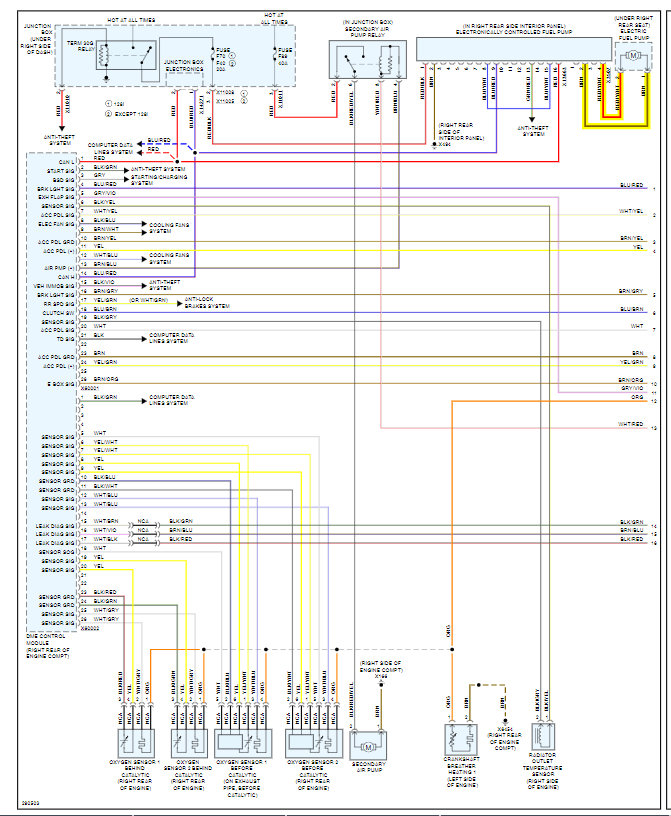671x816 pixels.
Task: Click the diagram number 293533
Action: (x=31, y=803)
